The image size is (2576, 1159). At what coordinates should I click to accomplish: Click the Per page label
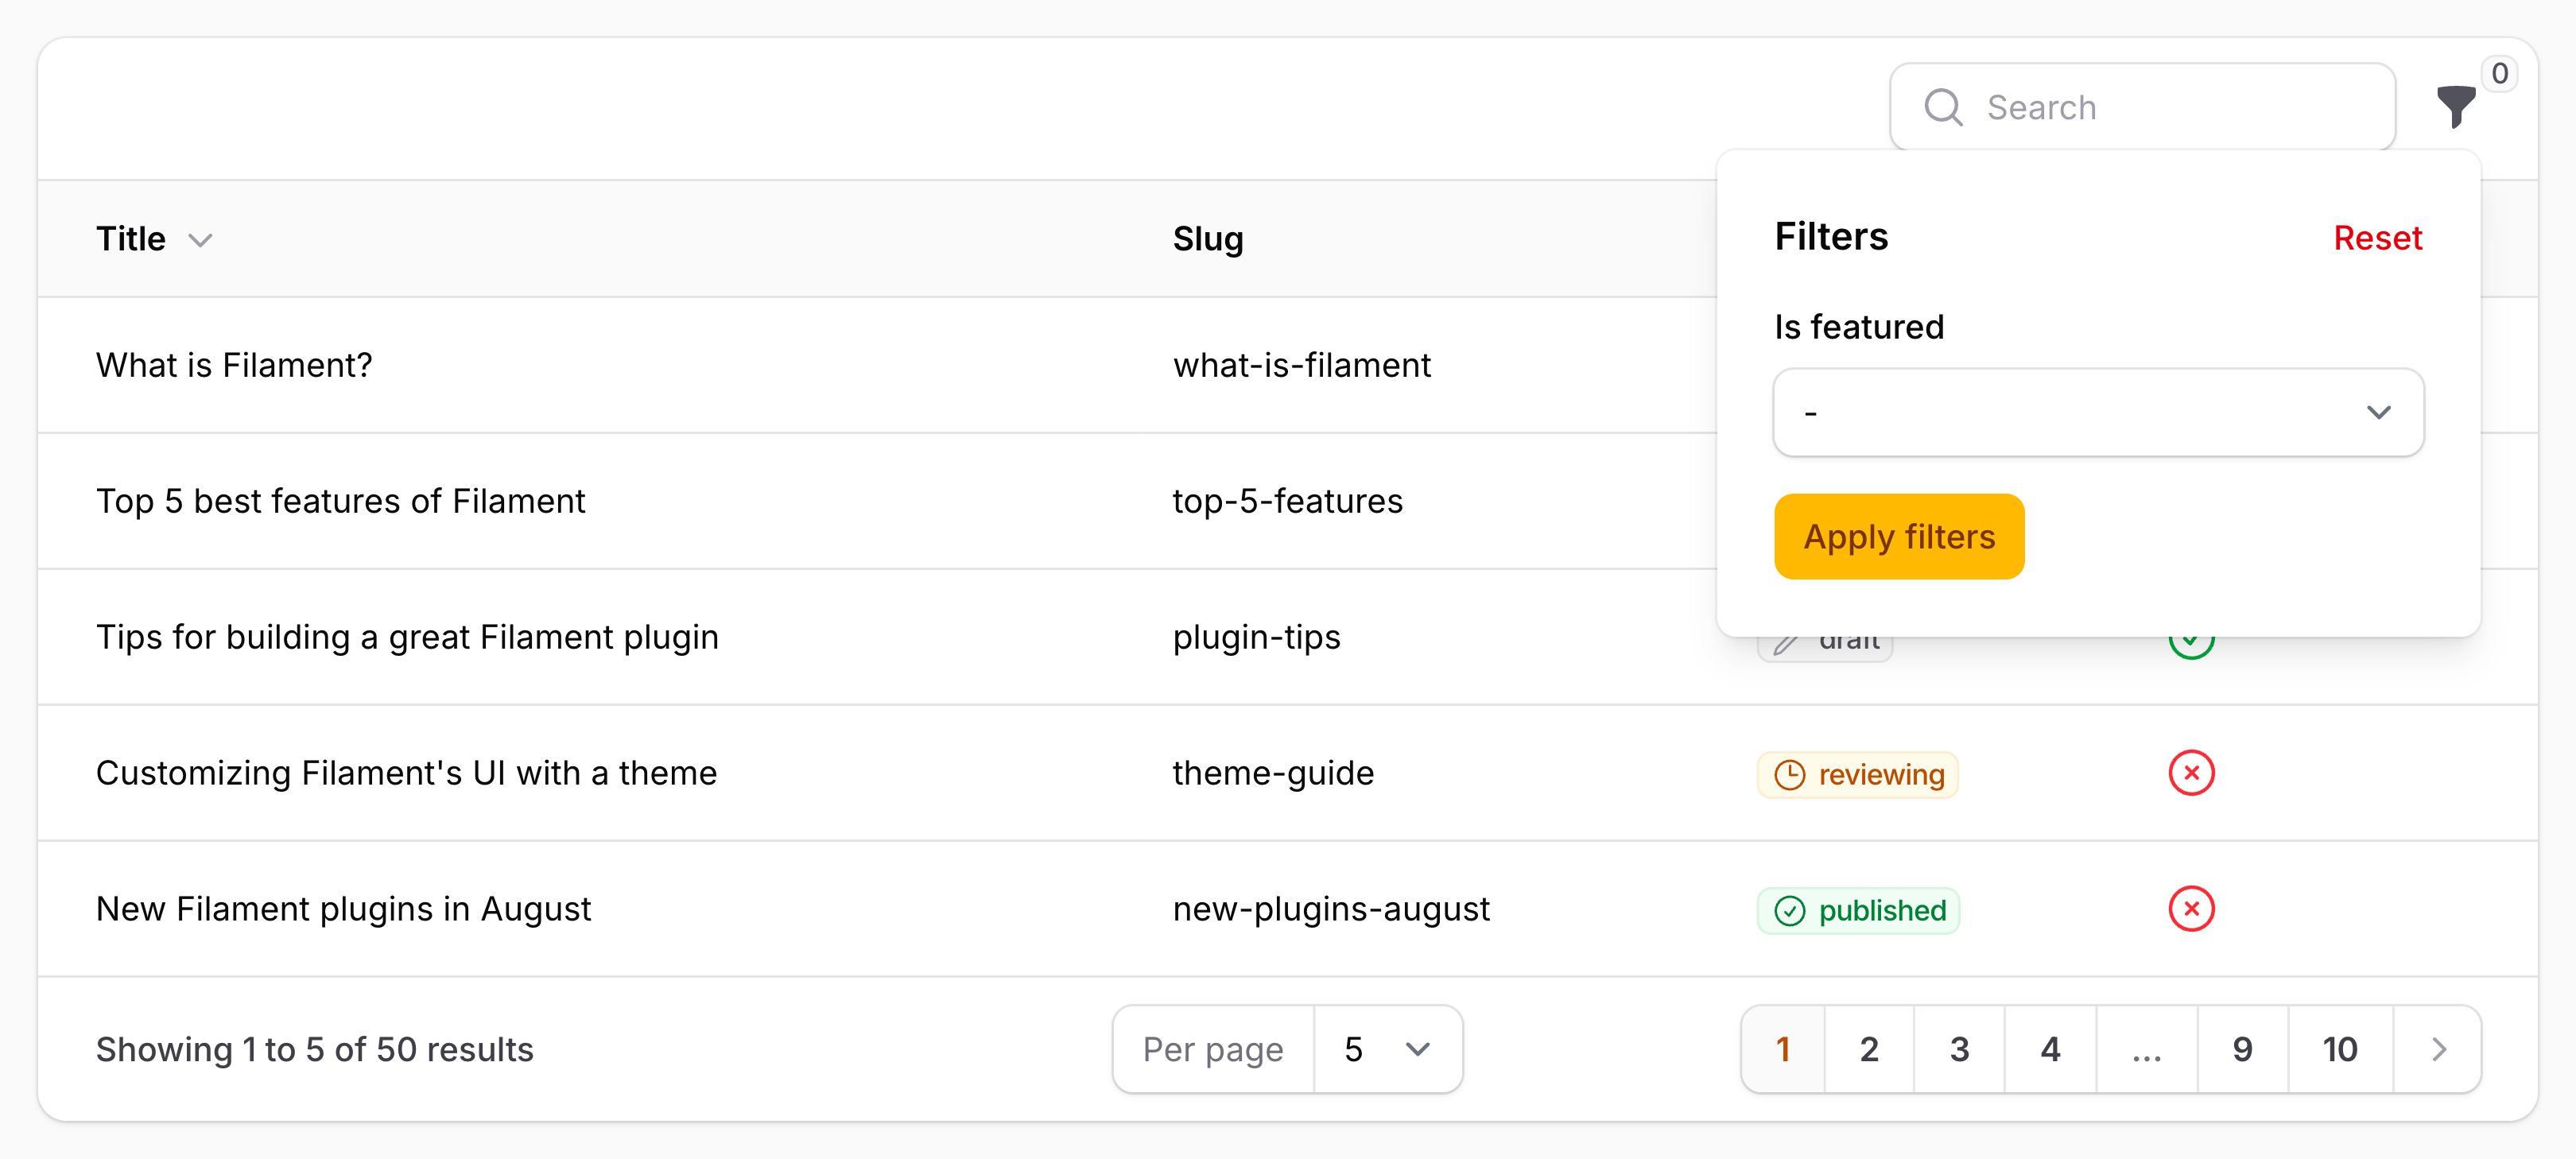(1213, 1049)
